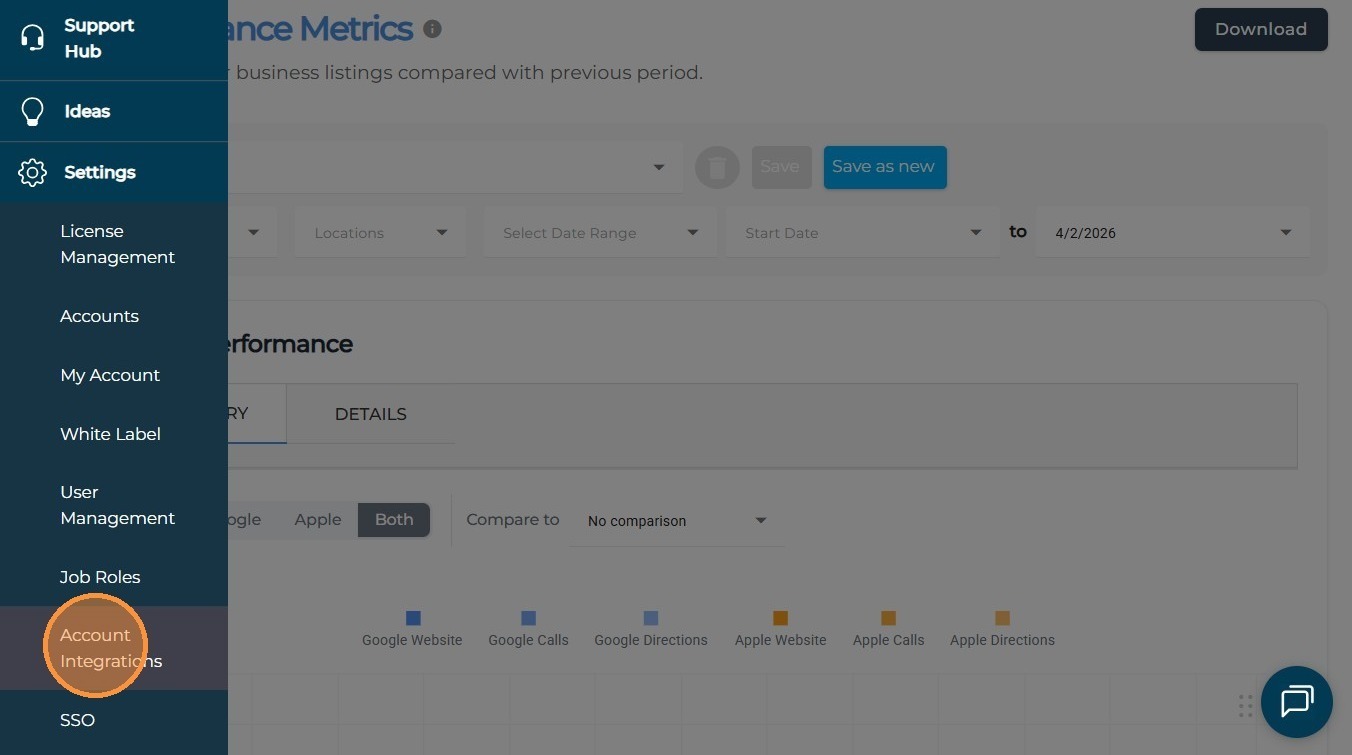Open Account Integrations menu item
Screen dimensions: 1352x755
point(110,648)
